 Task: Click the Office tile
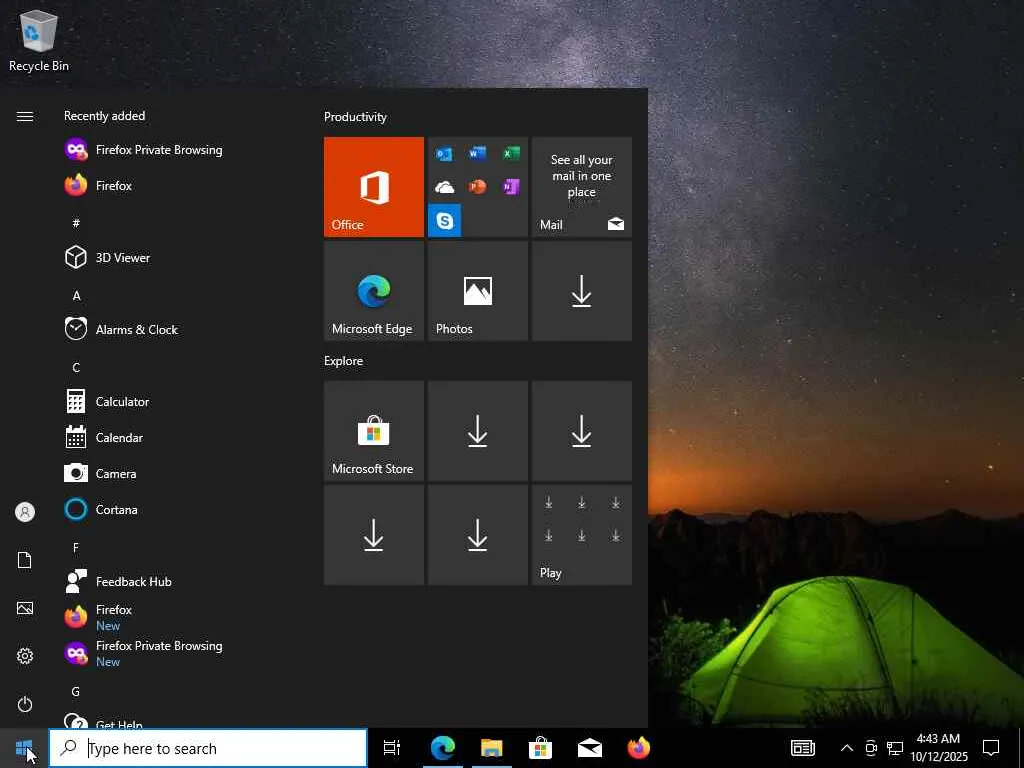click(x=374, y=187)
